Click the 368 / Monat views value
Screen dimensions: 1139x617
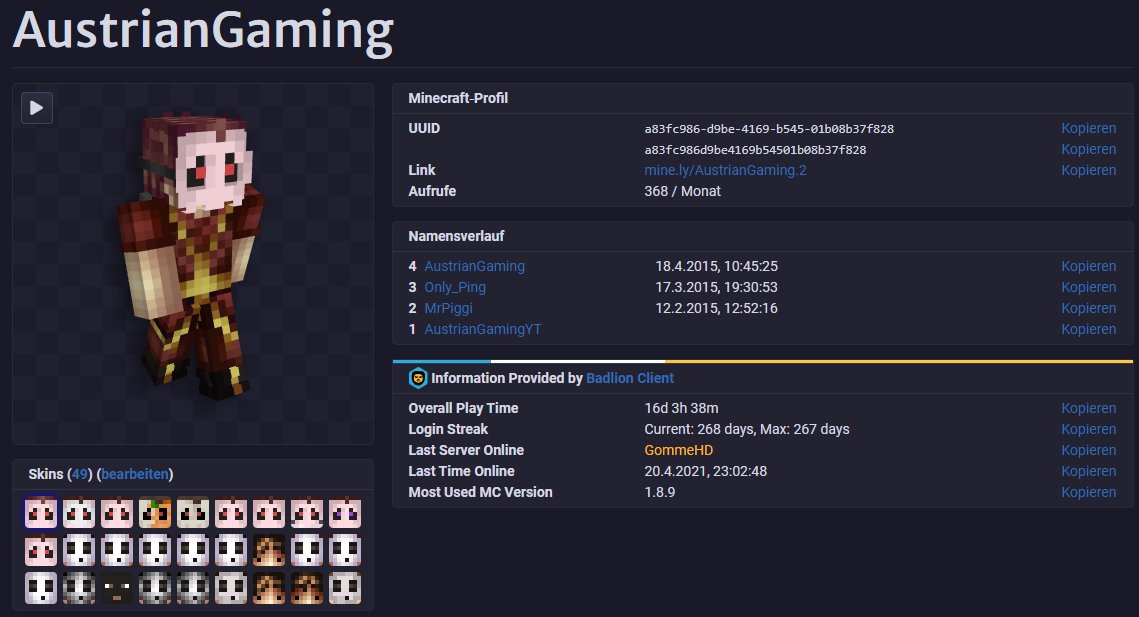tap(682, 191)
